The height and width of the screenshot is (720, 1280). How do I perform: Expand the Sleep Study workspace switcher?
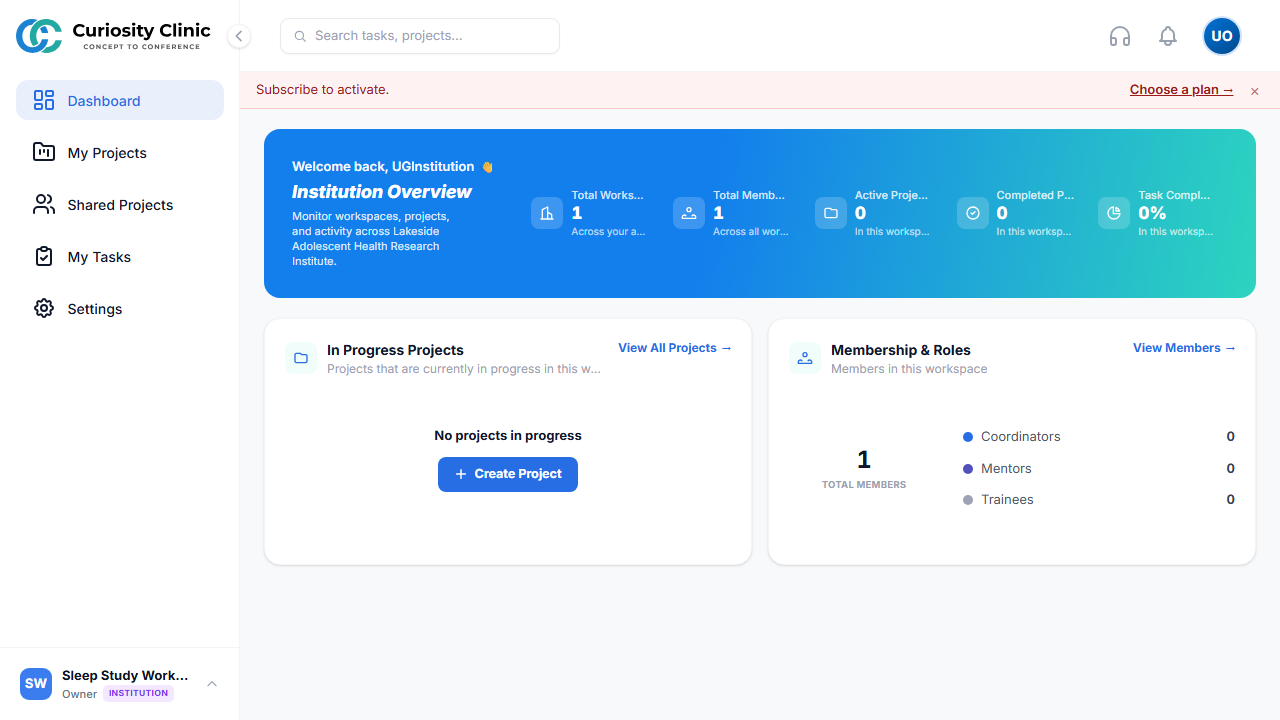pos(212,684)
